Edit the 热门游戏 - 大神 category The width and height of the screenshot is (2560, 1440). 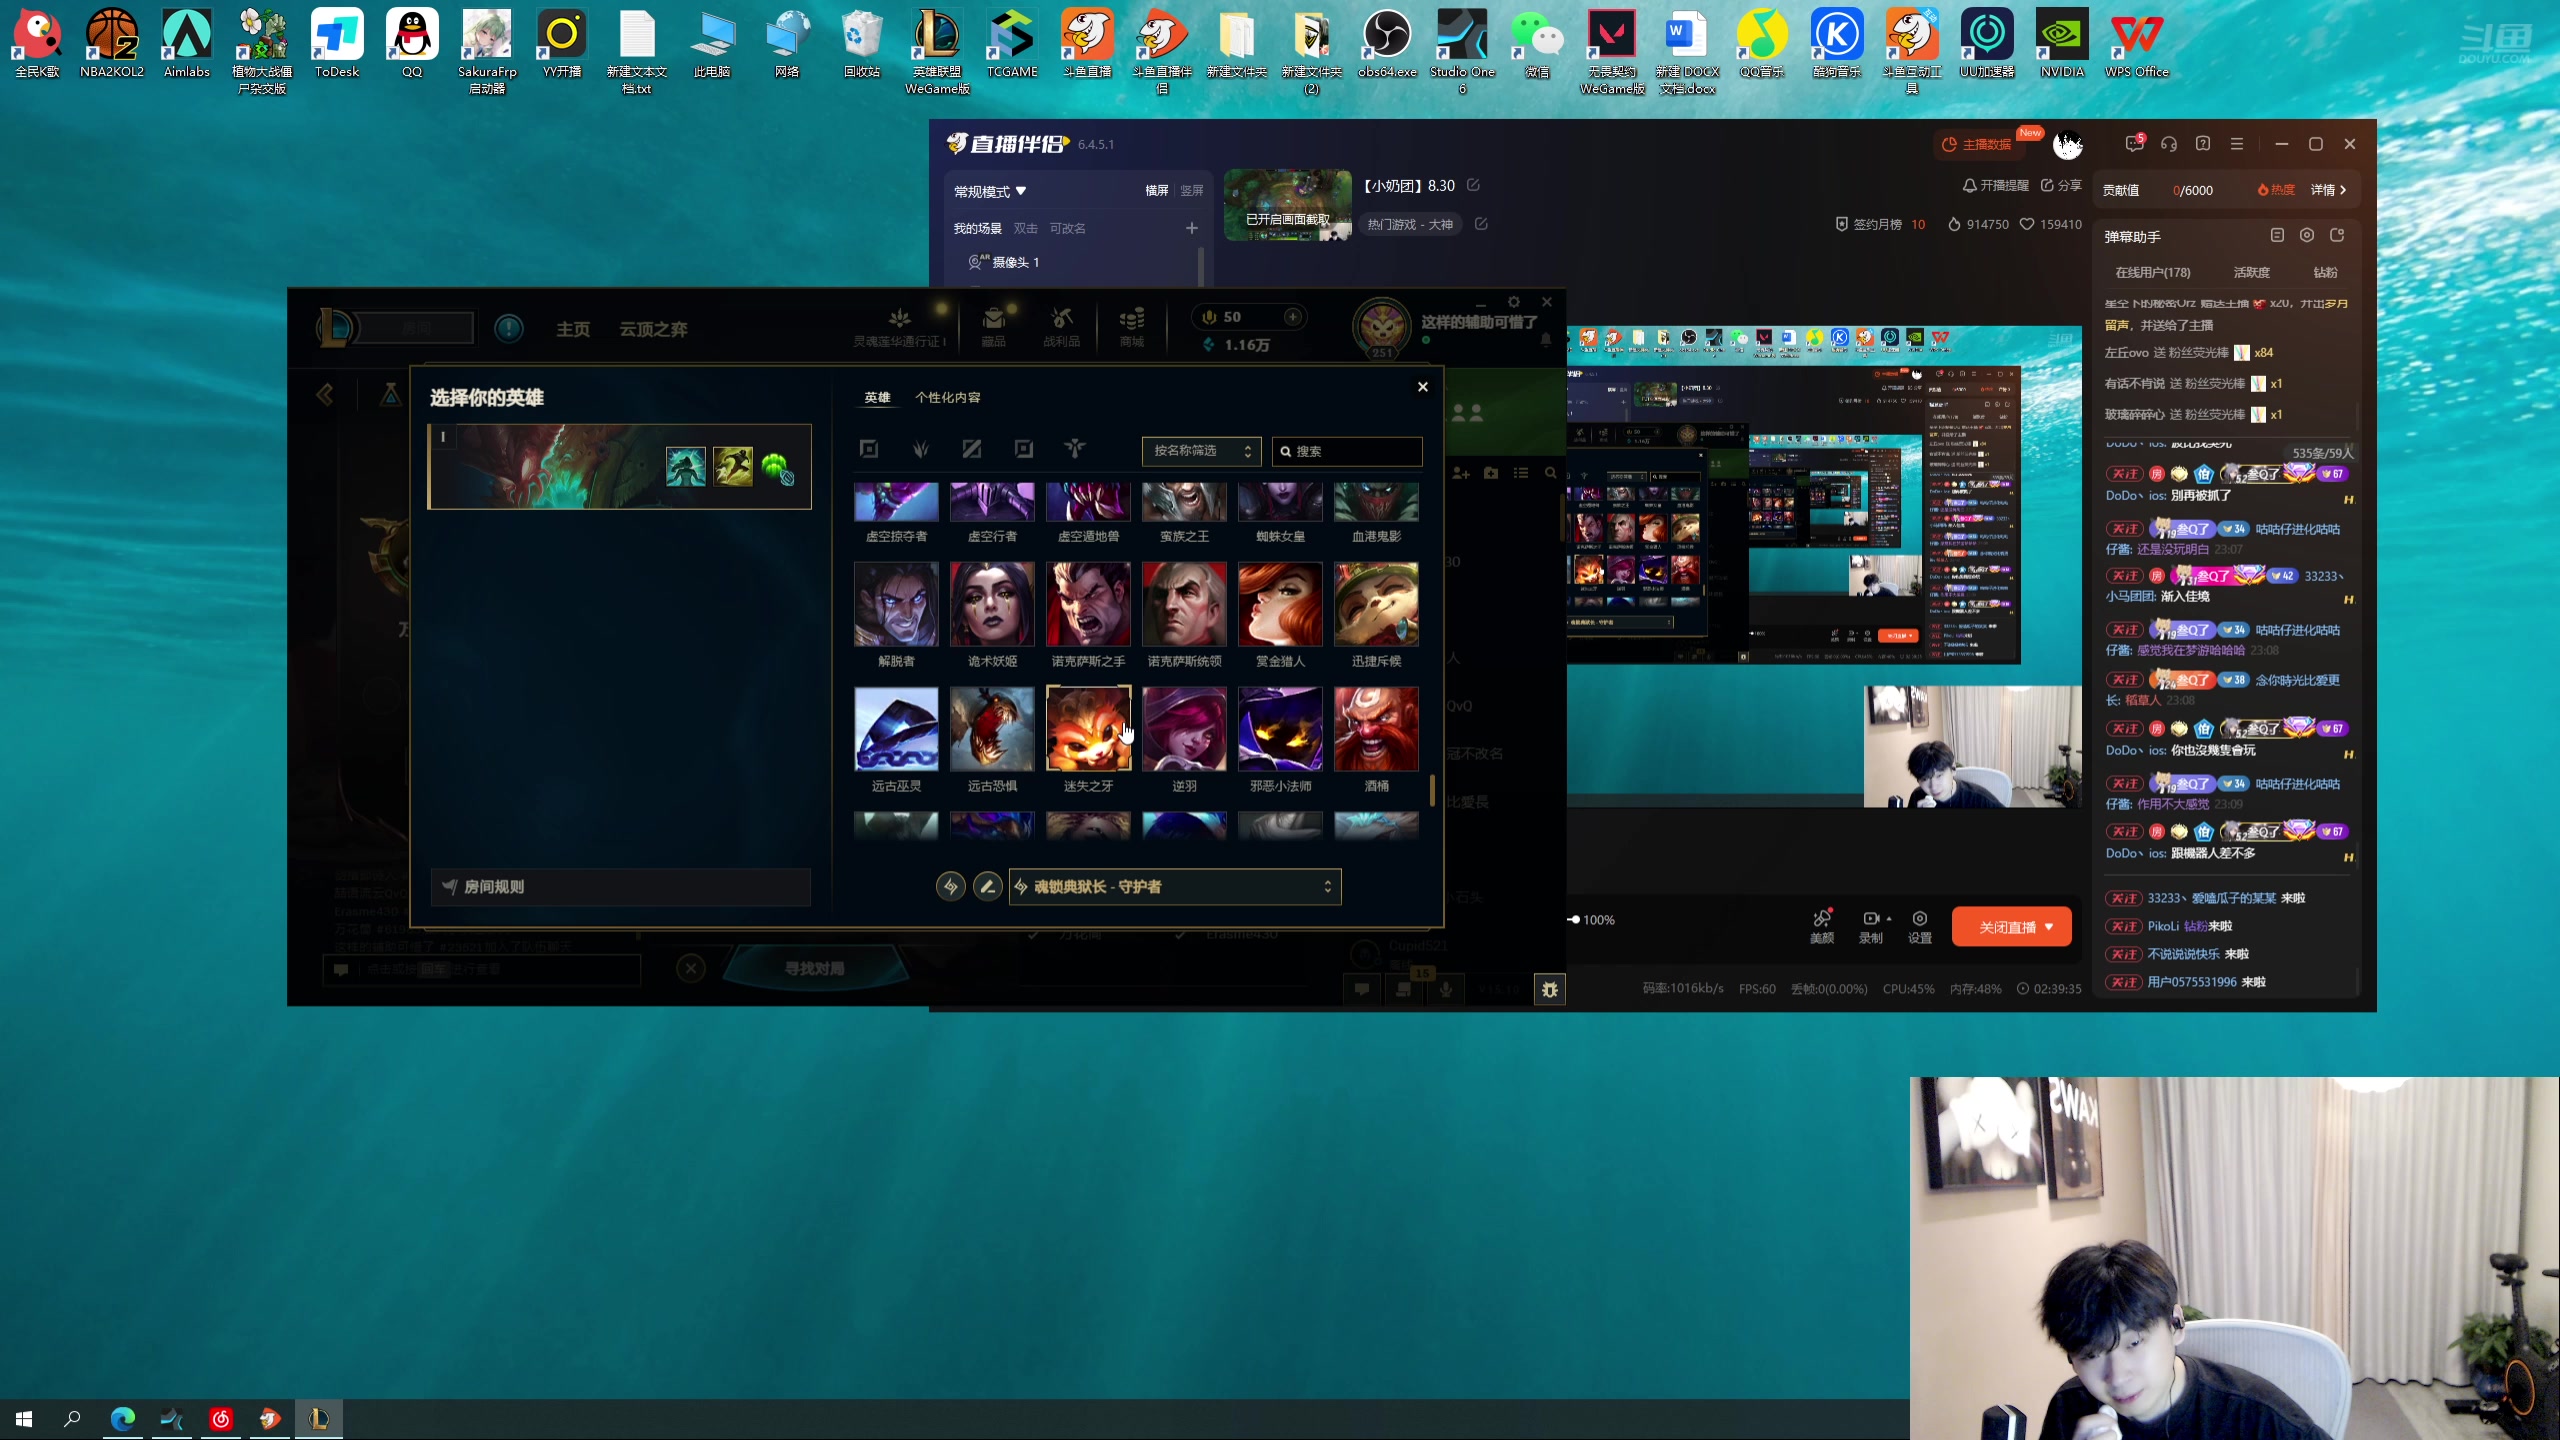1481,224
